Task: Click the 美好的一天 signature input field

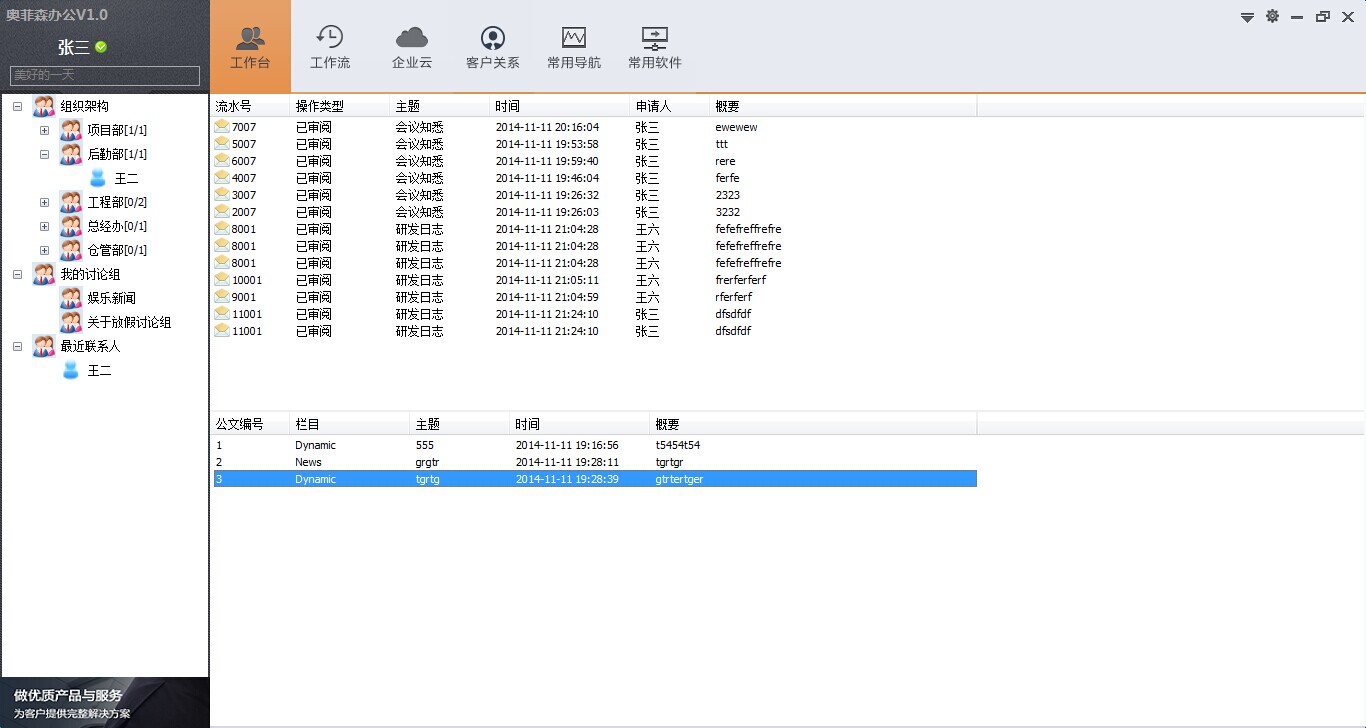Action: 105,75
